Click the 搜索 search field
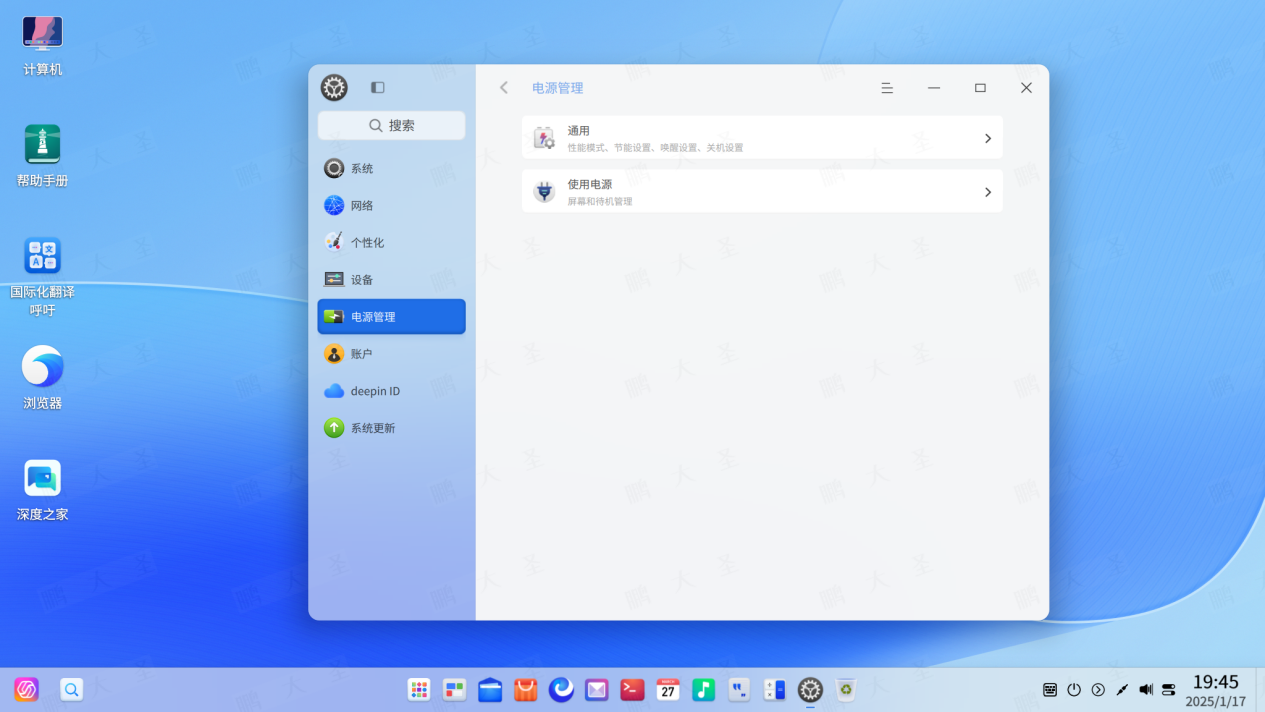This screenshot has width=1265, height=712. coord(391,125)
